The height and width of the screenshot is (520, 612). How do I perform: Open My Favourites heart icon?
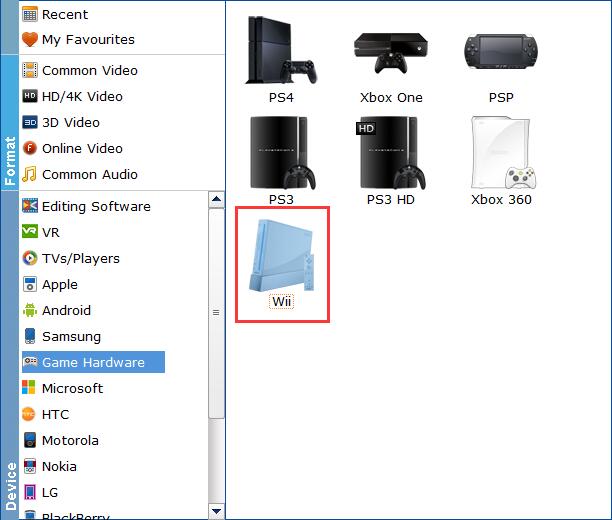(30, 39)
